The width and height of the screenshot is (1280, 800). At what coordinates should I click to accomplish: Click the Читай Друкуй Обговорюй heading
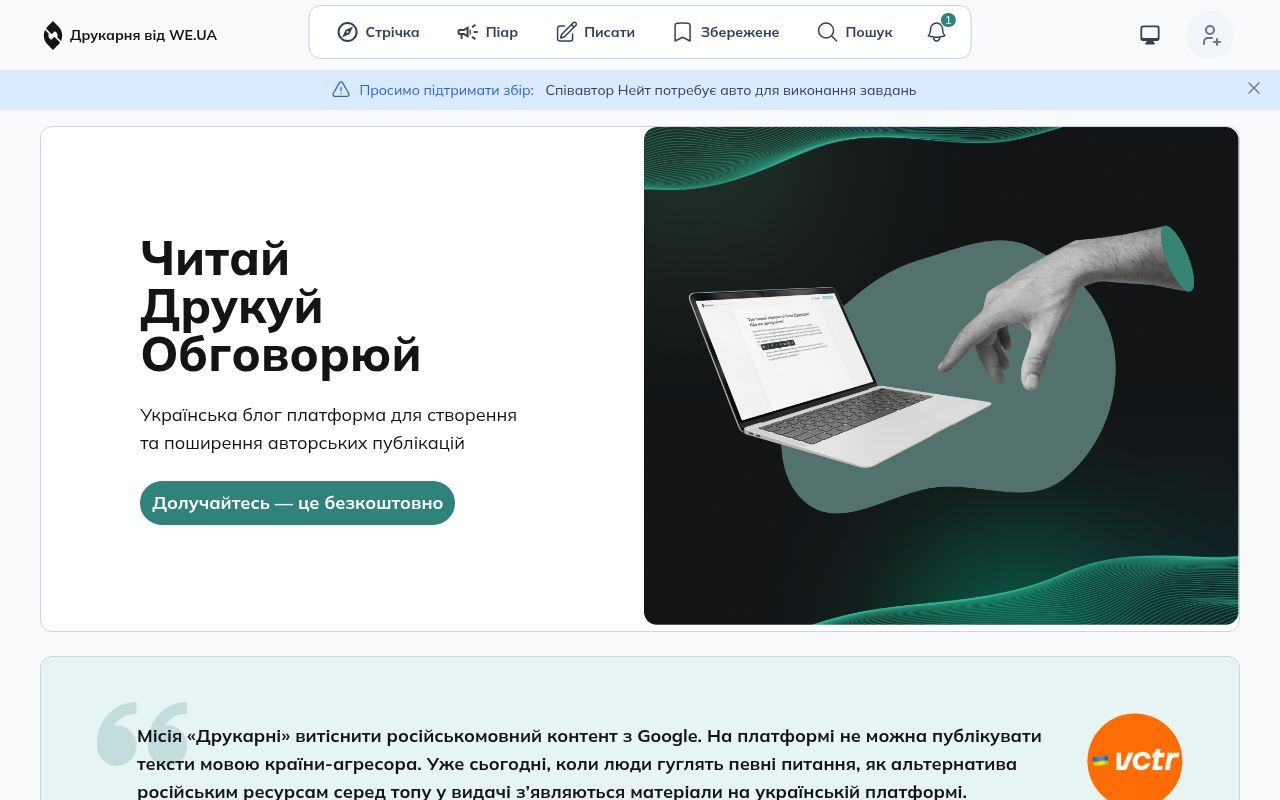point(280,306)
